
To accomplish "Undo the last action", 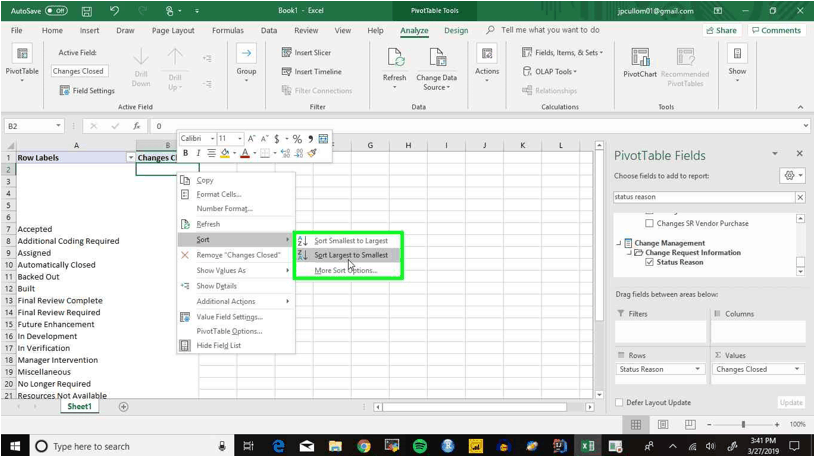I will click(x=114, y=10).
